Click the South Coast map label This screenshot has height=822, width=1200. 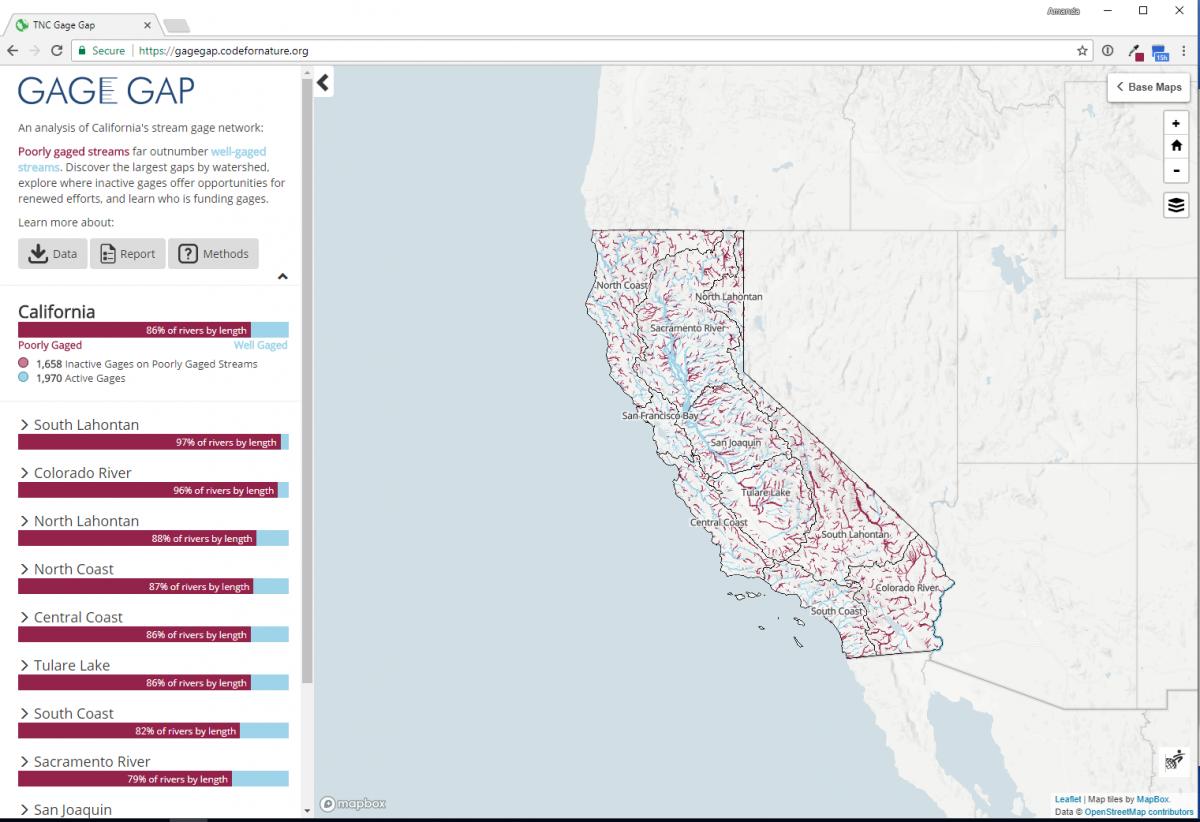tap(837, 611)
